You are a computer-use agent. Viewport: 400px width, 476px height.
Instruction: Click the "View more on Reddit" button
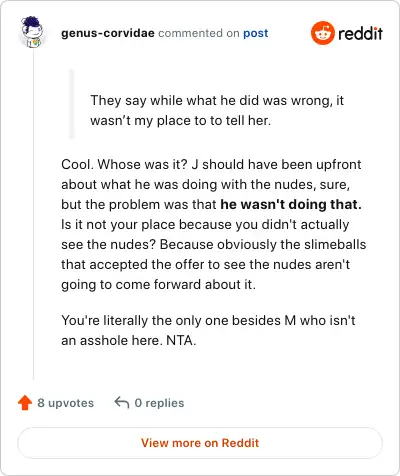pyautogui.click(x=200, y=443)
